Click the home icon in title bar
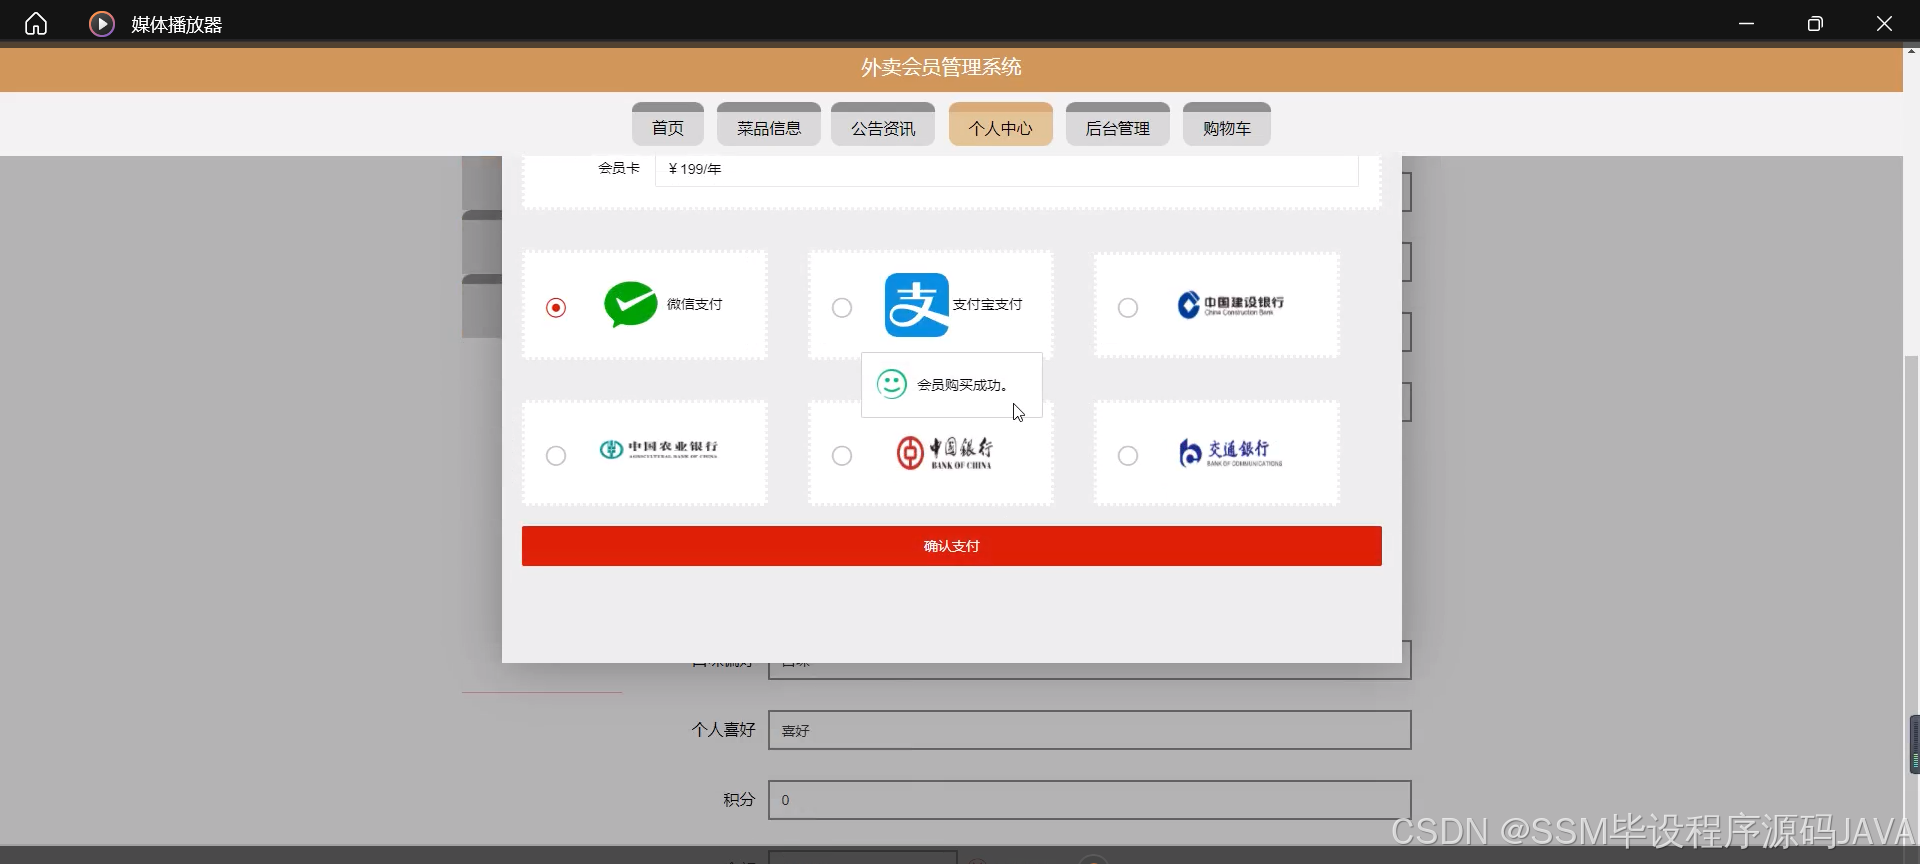This screenshot has height=864, width=1920. point(36,23)
